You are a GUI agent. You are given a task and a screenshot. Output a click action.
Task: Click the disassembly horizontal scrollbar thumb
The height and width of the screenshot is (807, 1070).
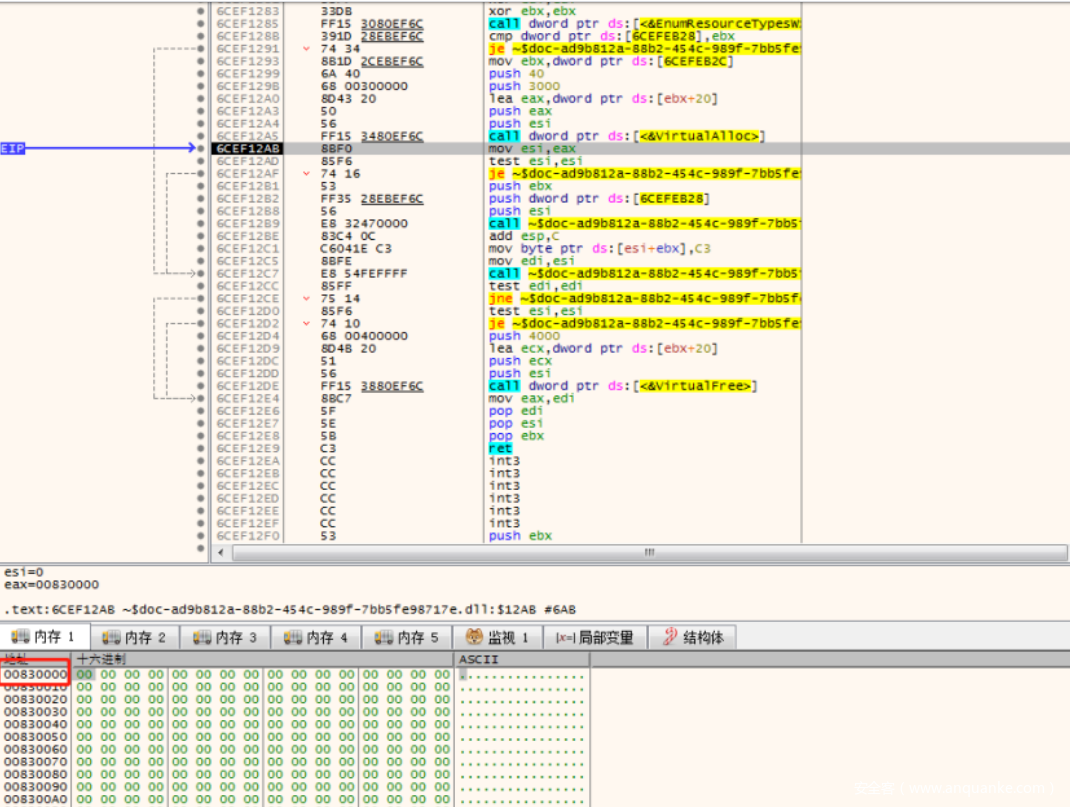pyautogui.click(x=649, y=551)
